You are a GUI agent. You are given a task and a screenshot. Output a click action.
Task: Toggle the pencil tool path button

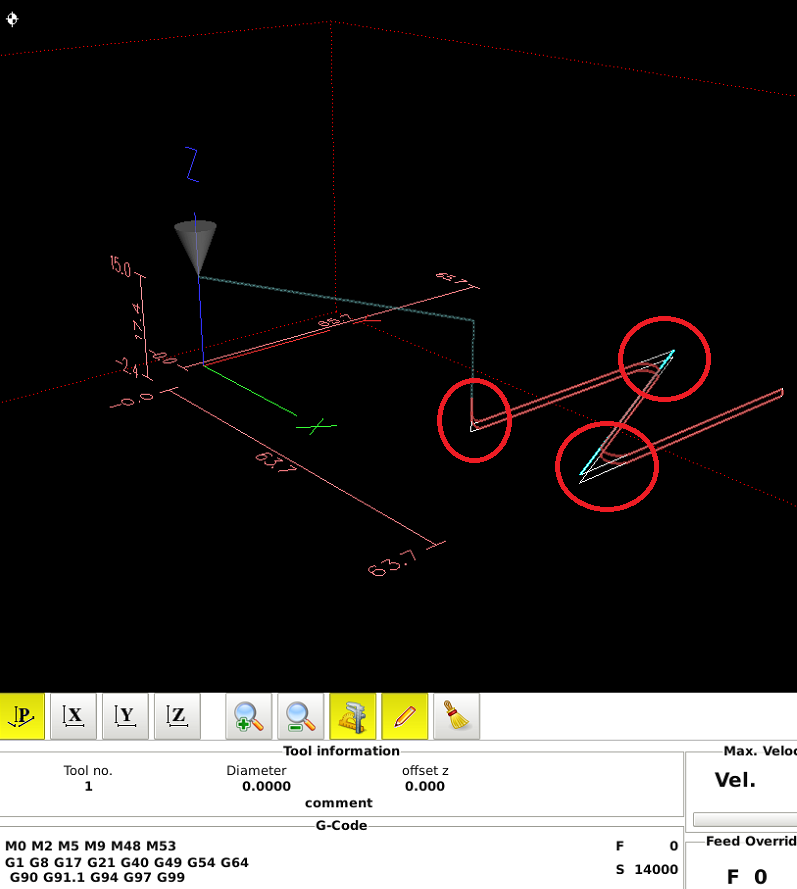tap(405, 716)
